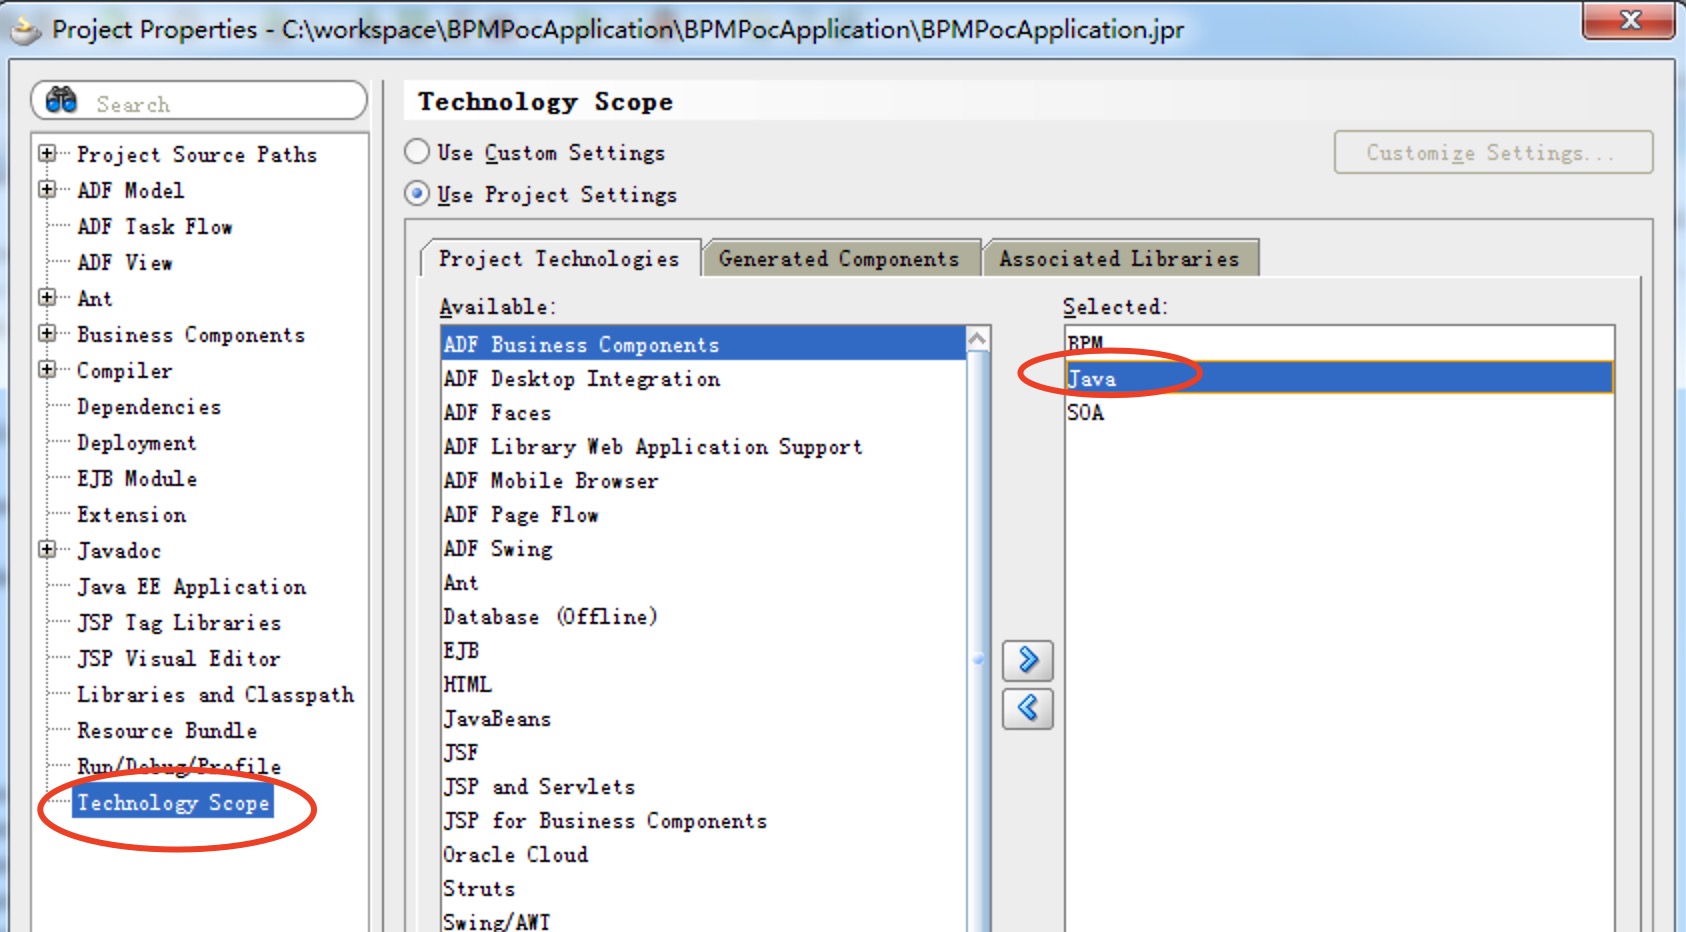Select JSP Tag Libraries in the tree
This screenshot has height=932, width=1686.
pos(179,623)
